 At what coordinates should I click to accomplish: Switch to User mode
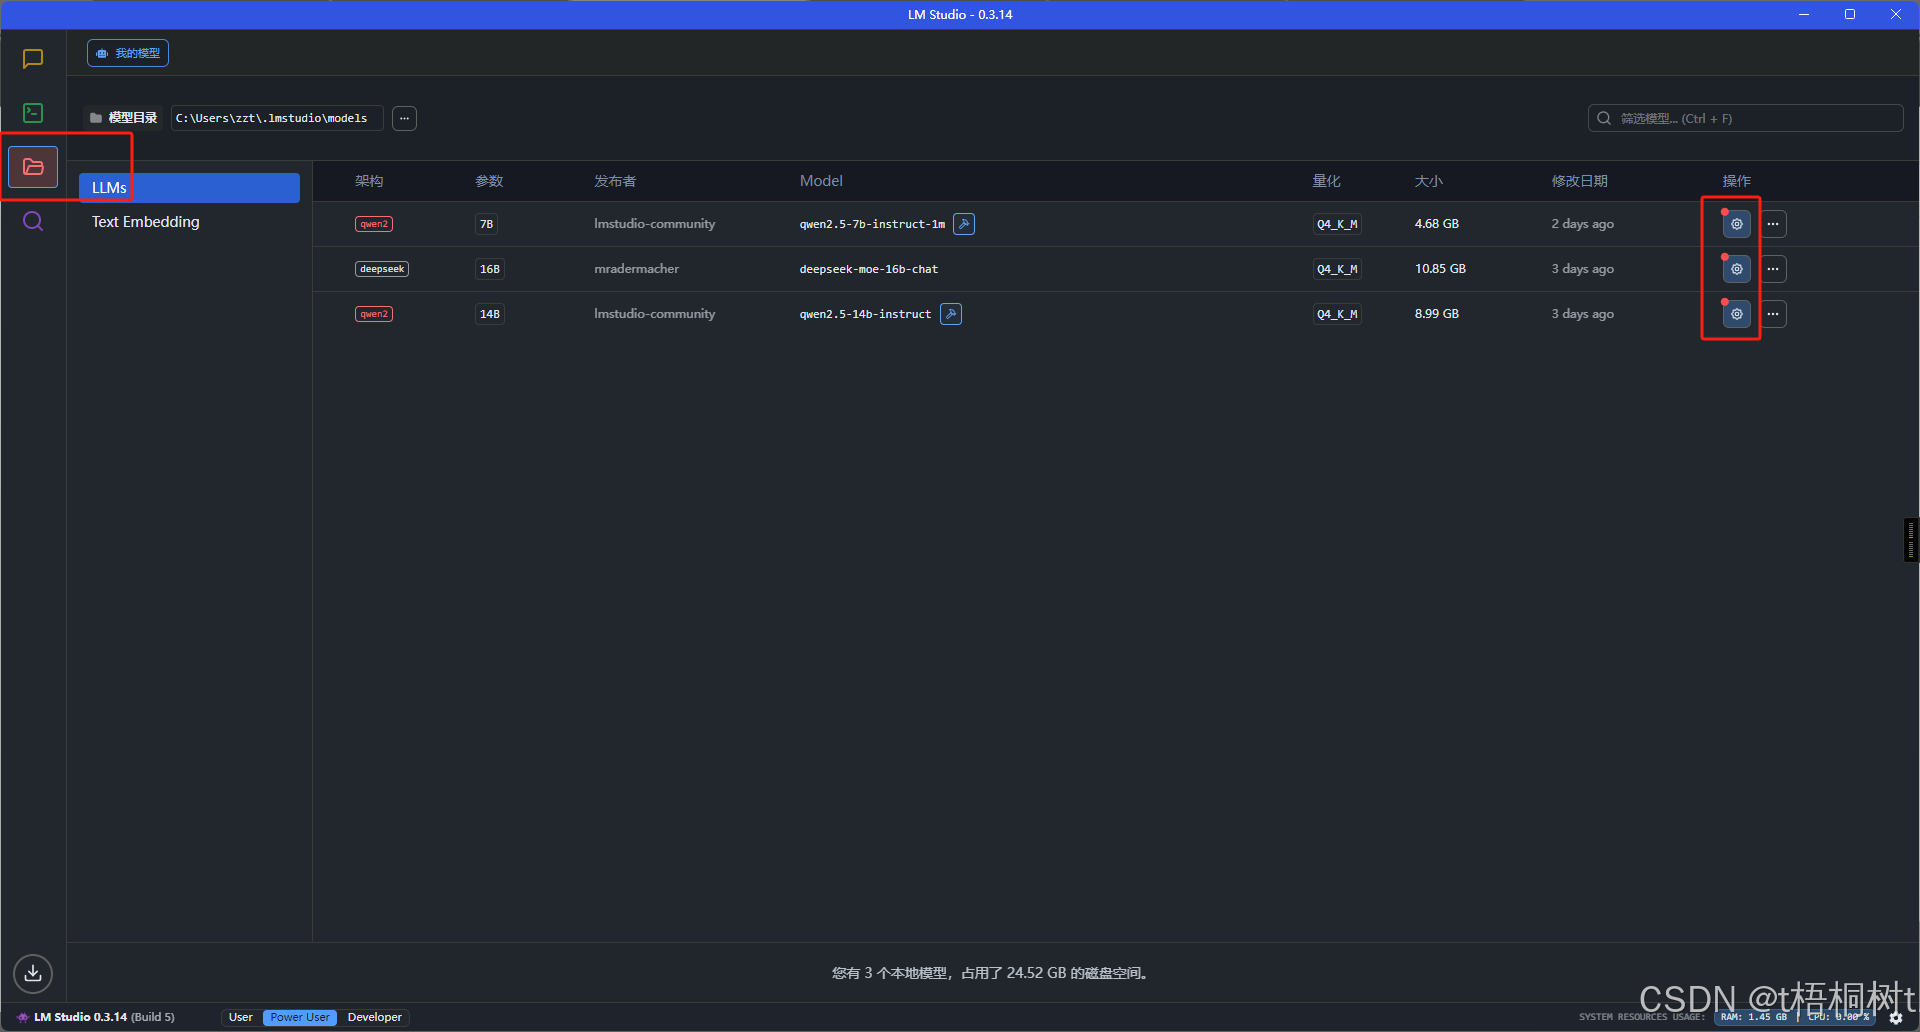[x=241, y=1017]
